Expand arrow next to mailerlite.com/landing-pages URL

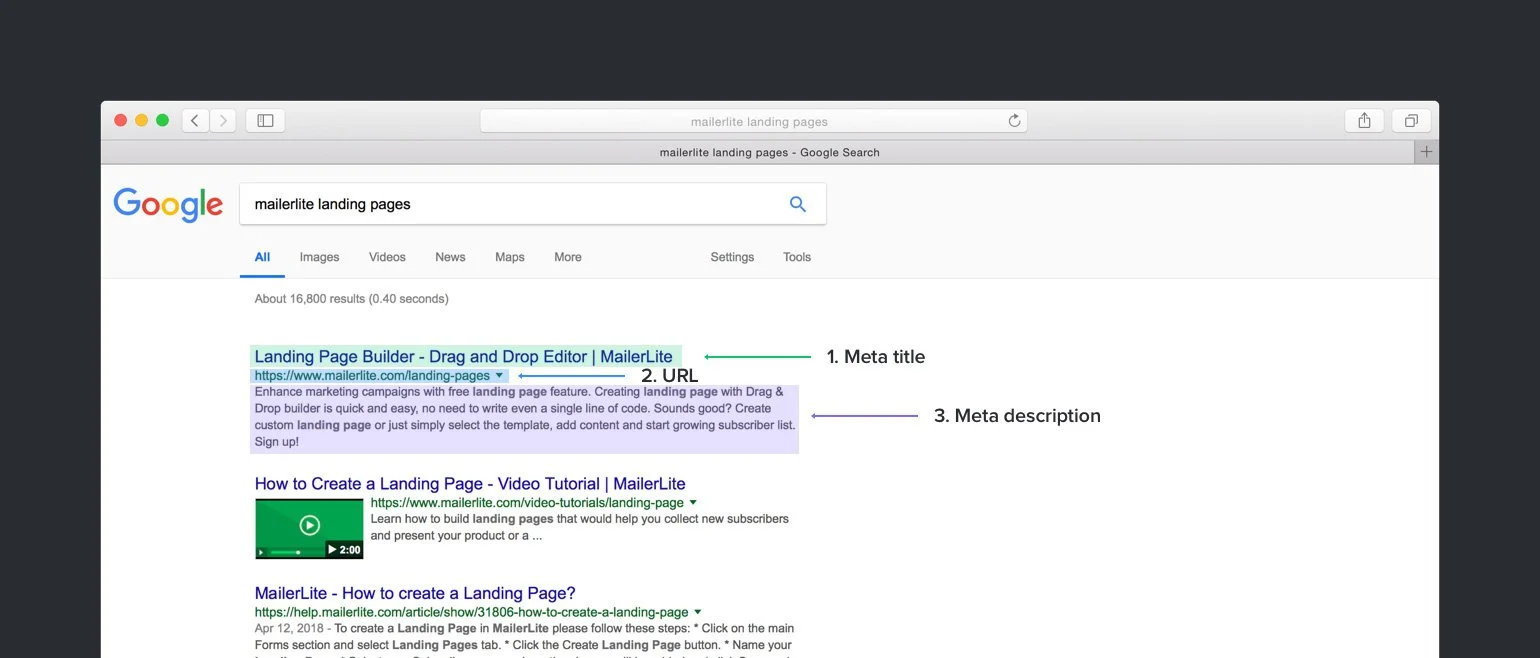click(x=499, y=375)
